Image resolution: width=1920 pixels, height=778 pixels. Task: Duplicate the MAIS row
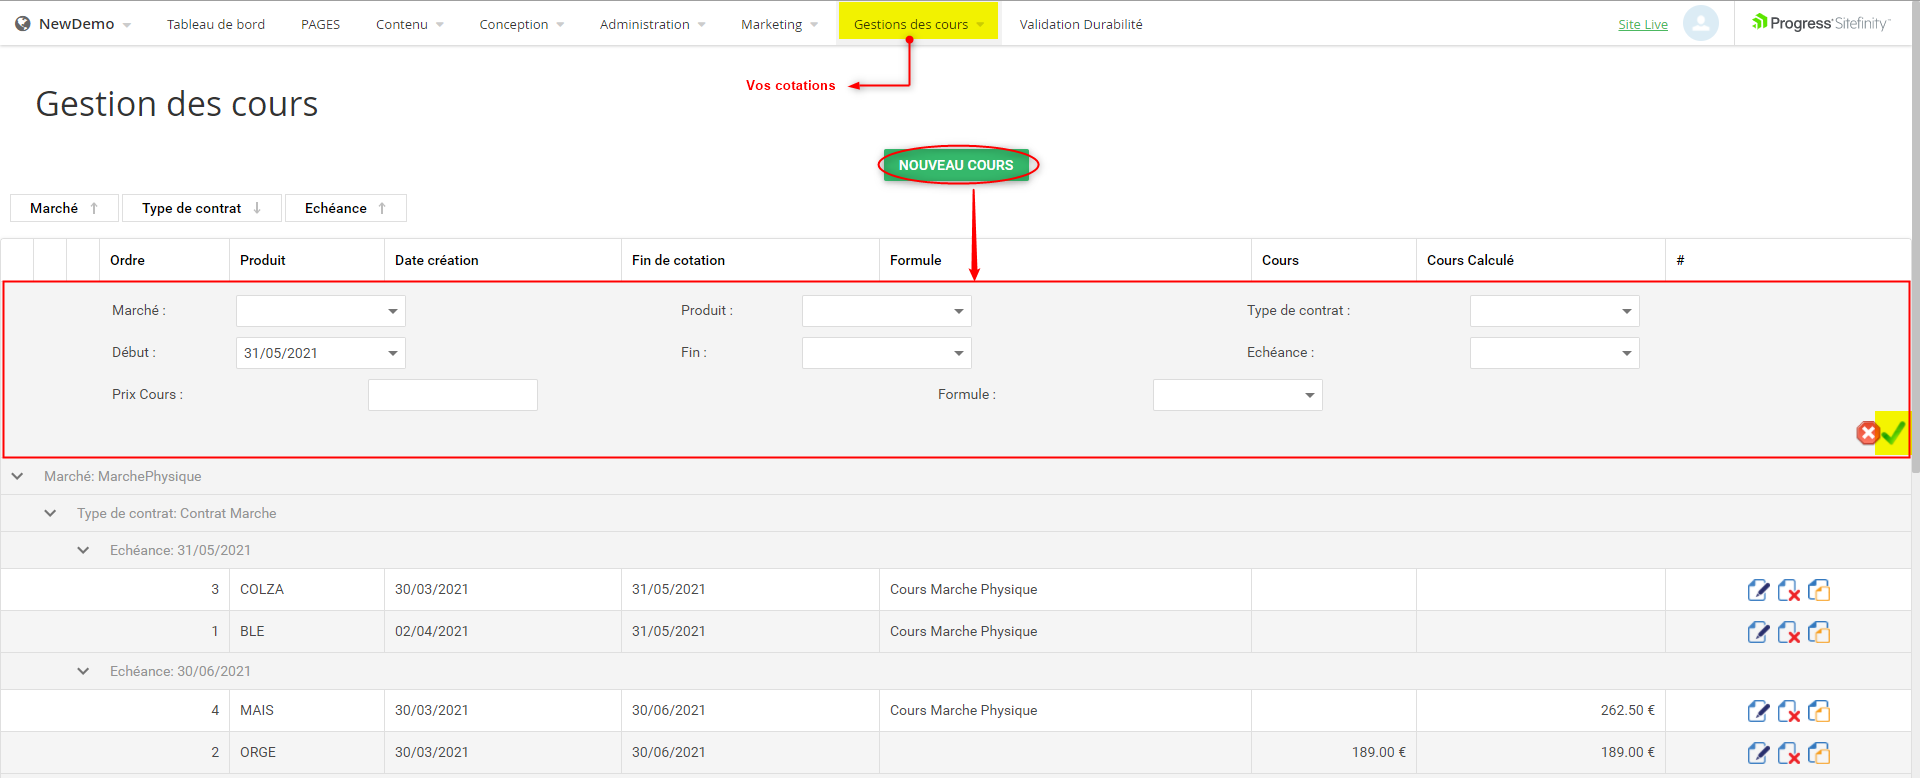pos(1819,711)
